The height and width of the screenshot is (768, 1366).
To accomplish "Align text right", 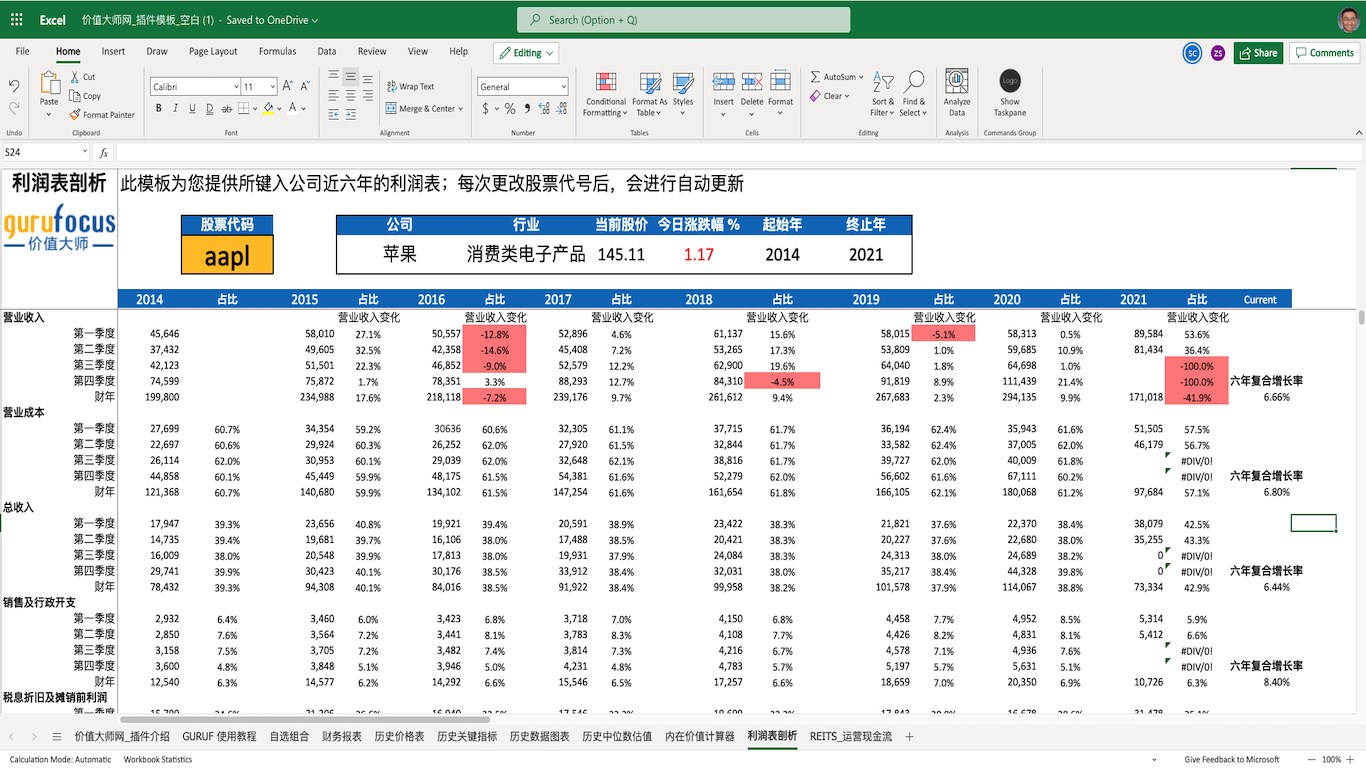I will pyautogui.click(x=368, y=96).
